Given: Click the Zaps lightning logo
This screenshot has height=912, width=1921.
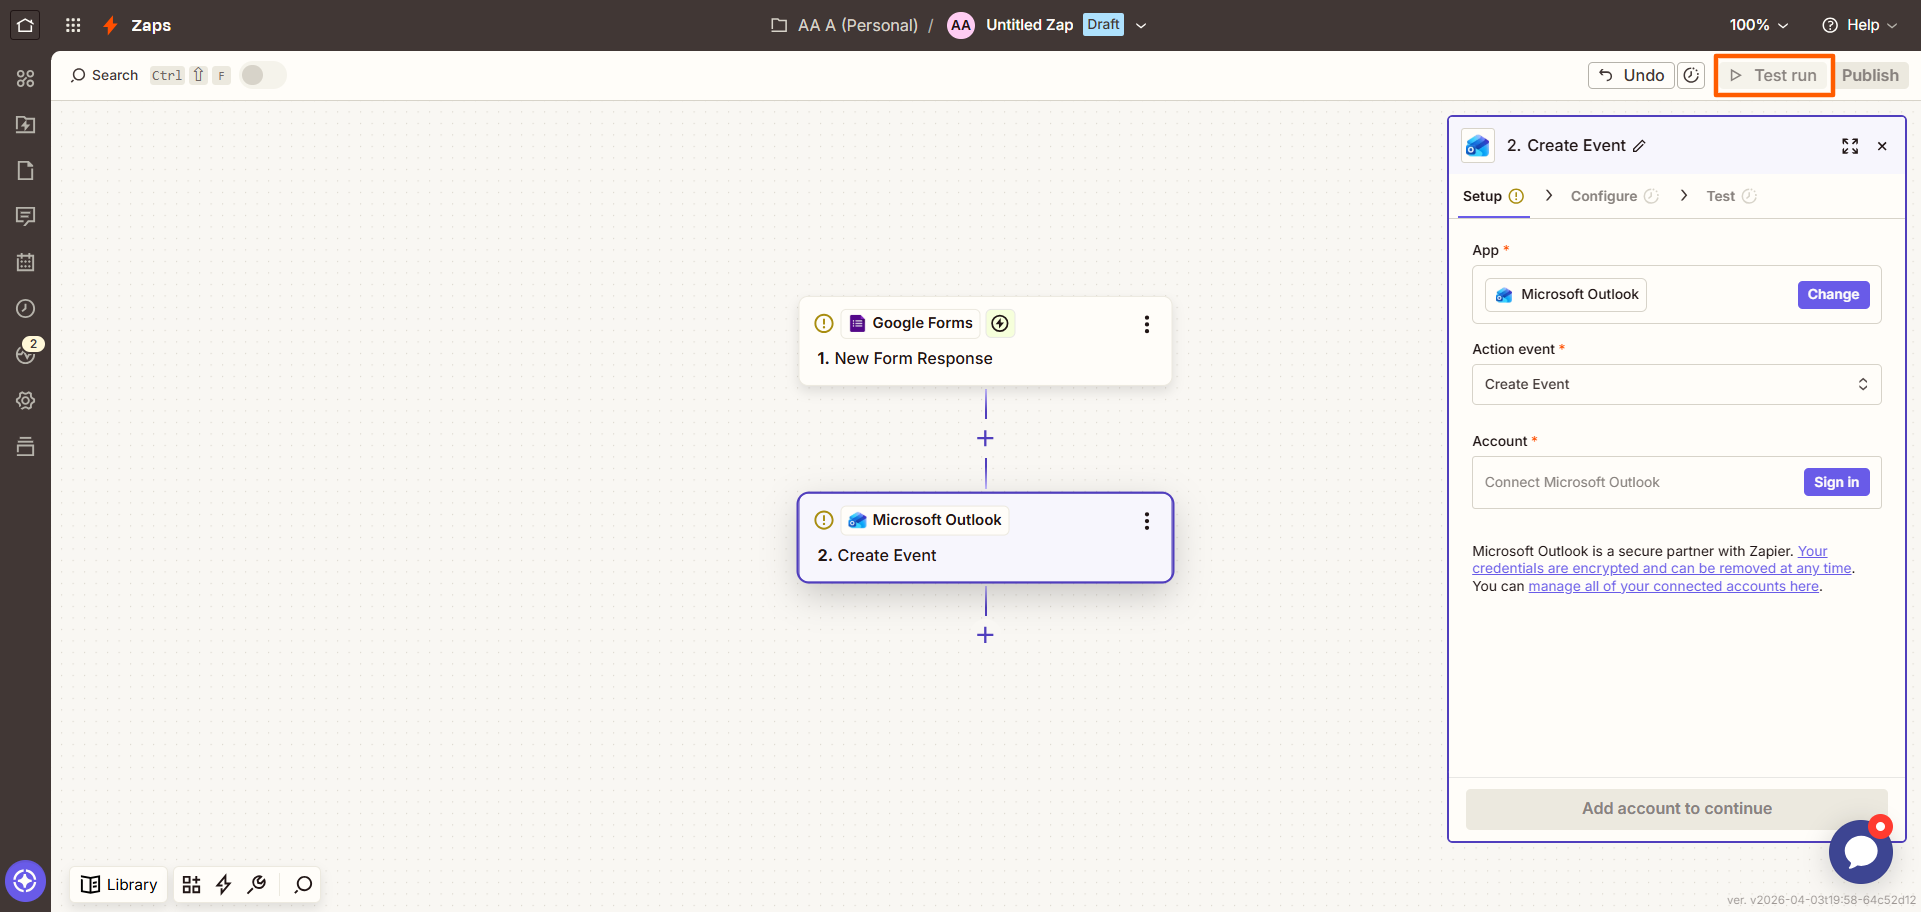Looking at the screenshot, I should 111,25.
